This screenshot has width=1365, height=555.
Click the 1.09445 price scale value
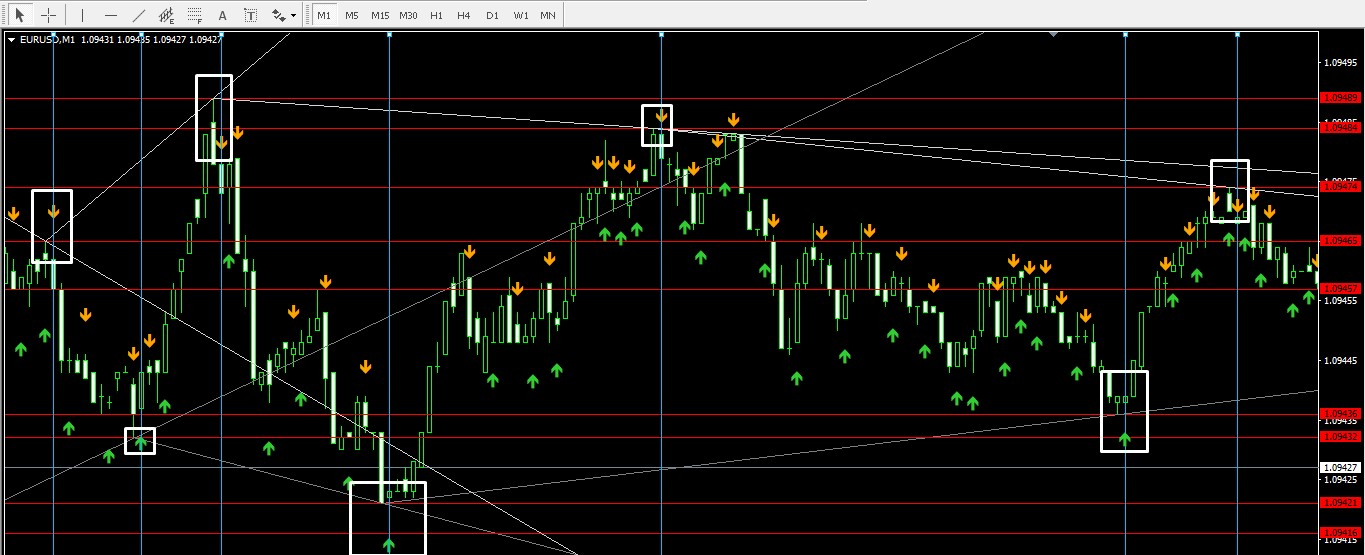1340,360
